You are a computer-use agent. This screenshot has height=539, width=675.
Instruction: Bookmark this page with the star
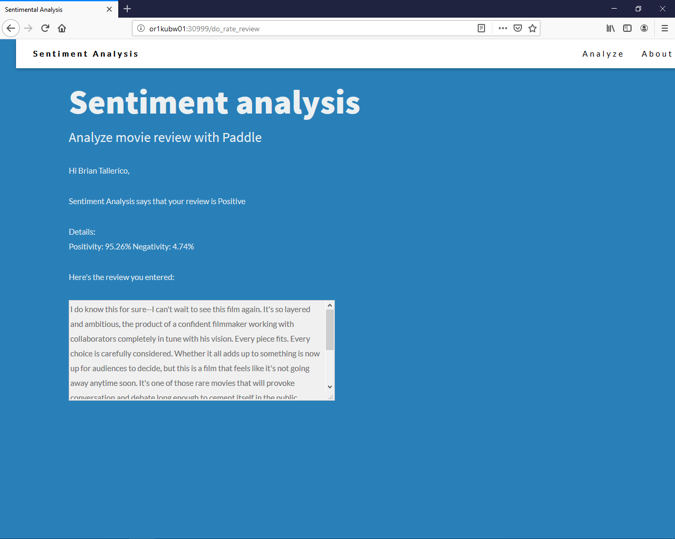pos(533,28)
